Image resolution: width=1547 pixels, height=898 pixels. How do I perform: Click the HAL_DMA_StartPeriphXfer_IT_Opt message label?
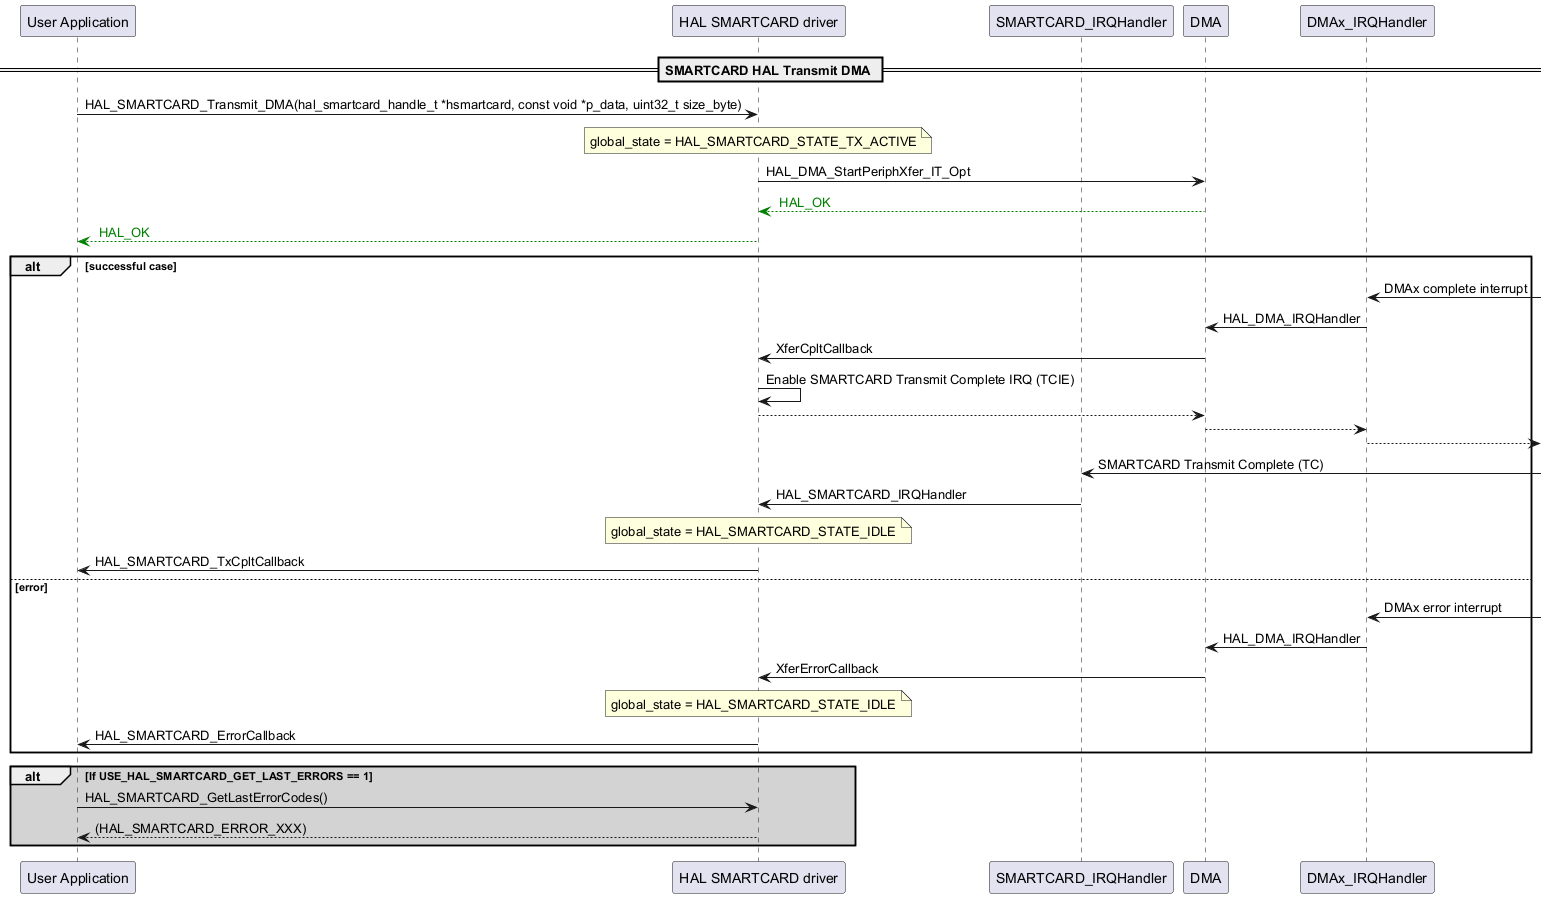point(868,172)
